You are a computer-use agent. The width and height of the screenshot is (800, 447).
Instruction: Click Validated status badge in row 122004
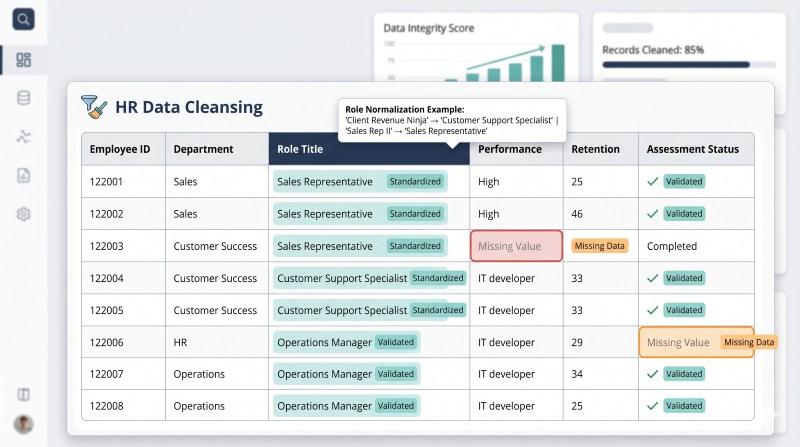click(x=684, y=278)
